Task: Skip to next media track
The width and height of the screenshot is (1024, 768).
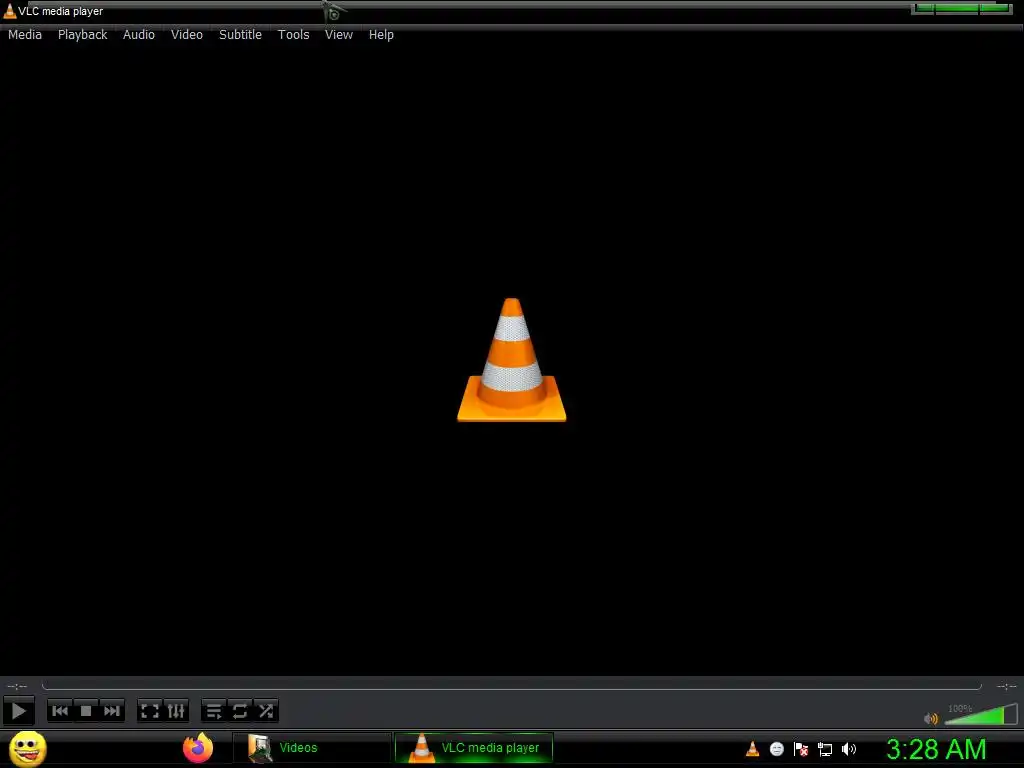Action: 112,711
